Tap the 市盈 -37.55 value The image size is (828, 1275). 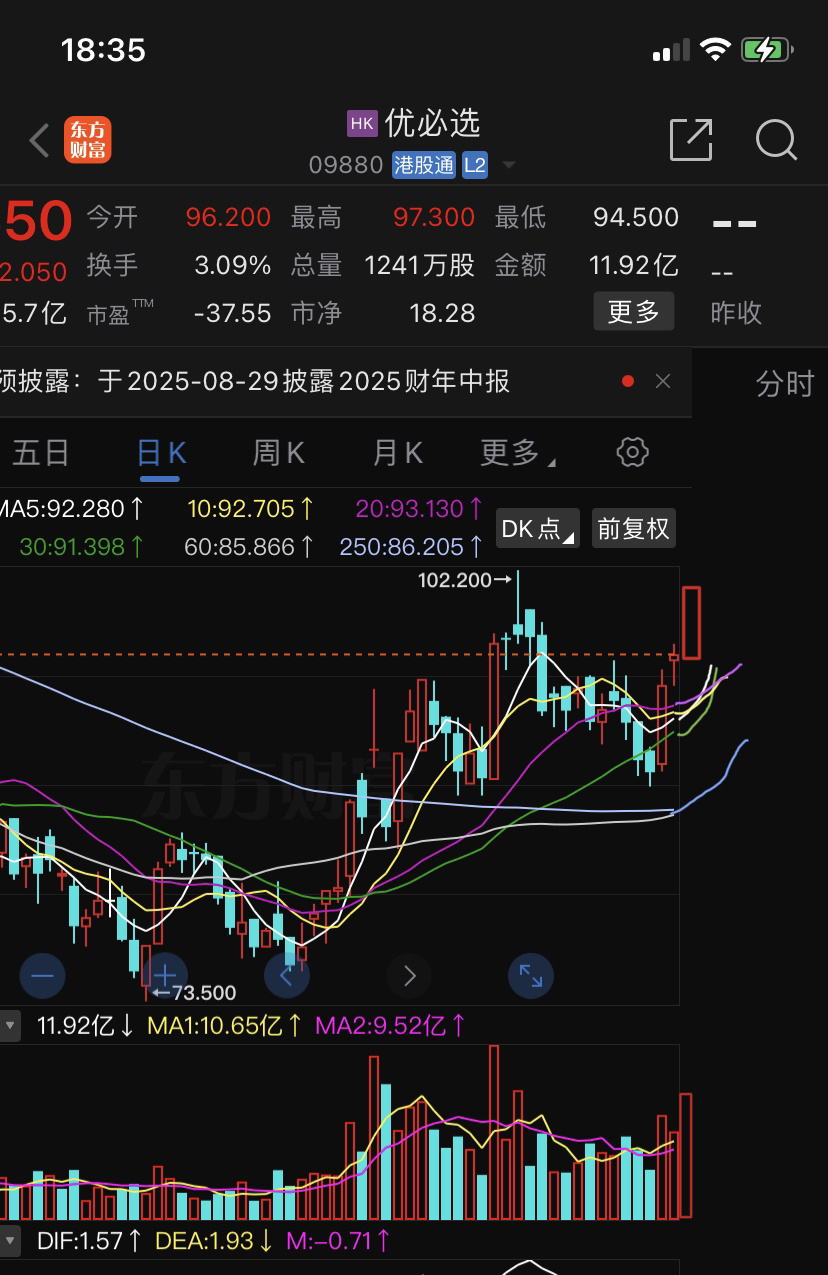click(233, 313)
